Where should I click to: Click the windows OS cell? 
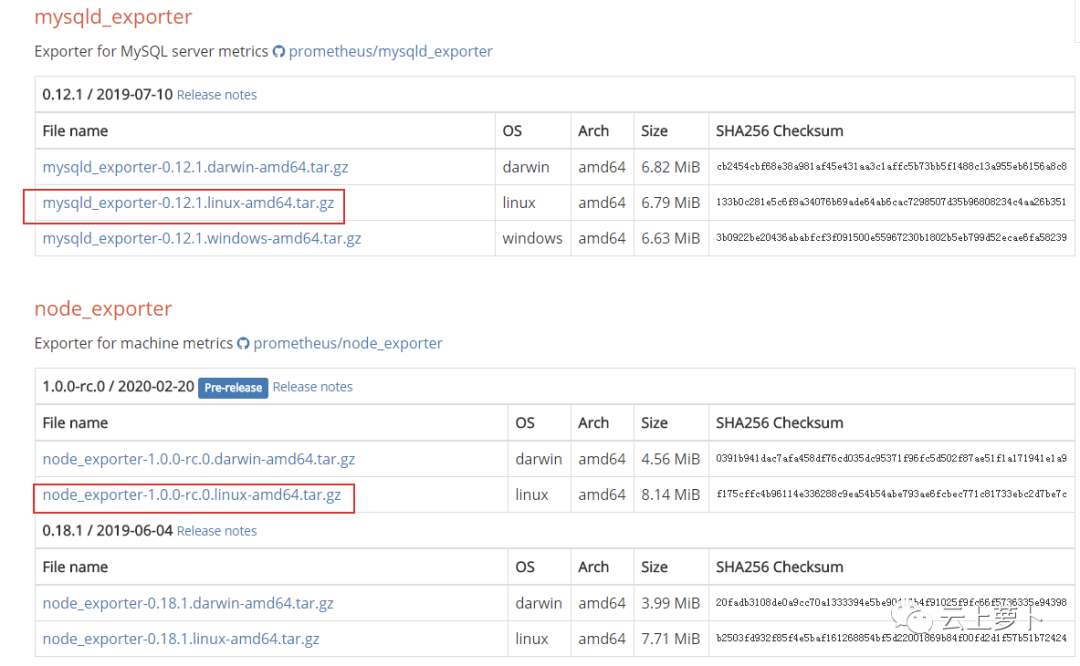(532, 238)
